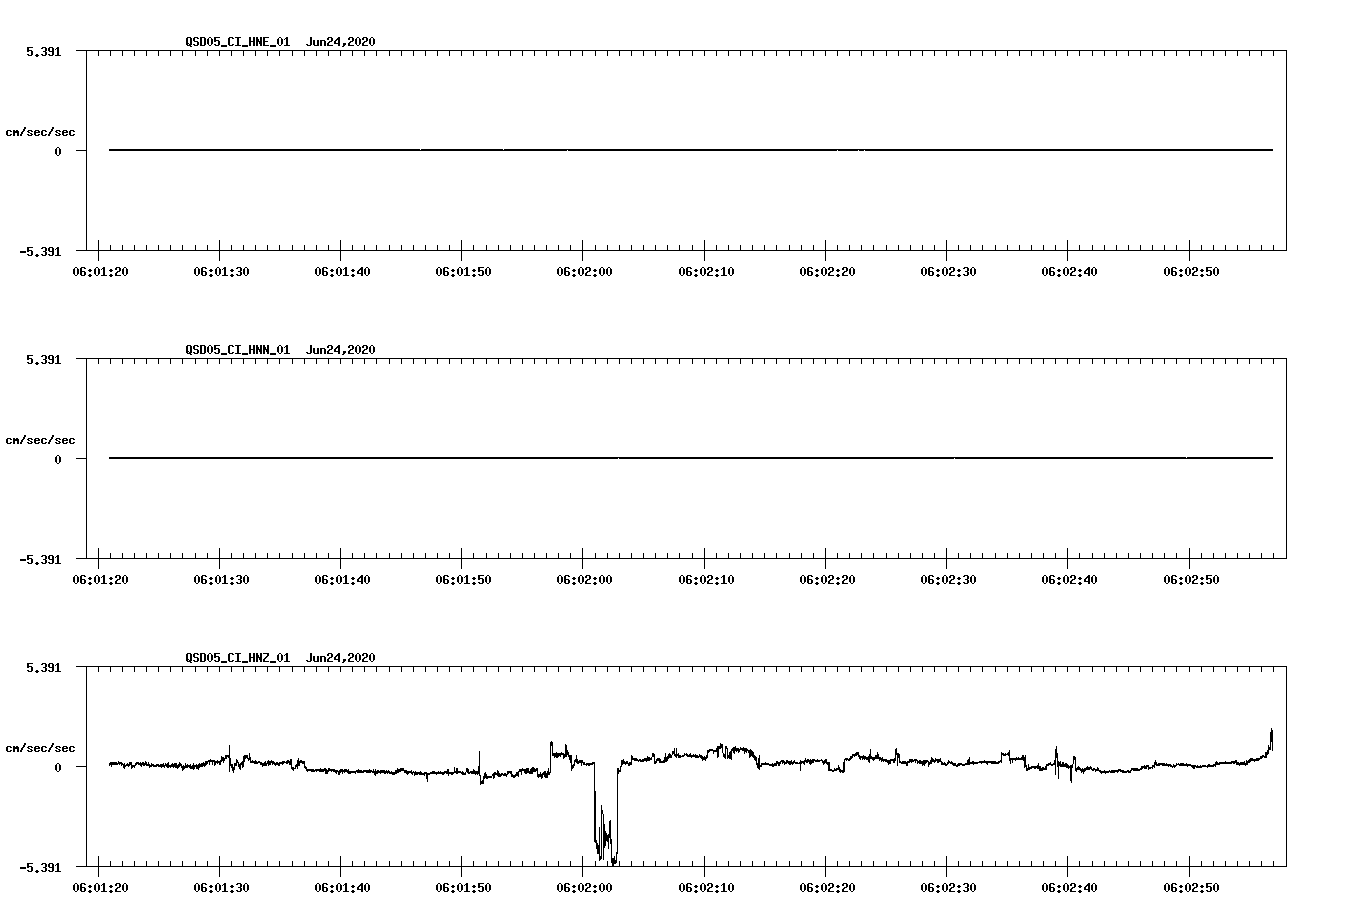Click the QSD05_CI_HNZ_01 Jun24,2020 chart title
1358x924 pixels.
280,658
